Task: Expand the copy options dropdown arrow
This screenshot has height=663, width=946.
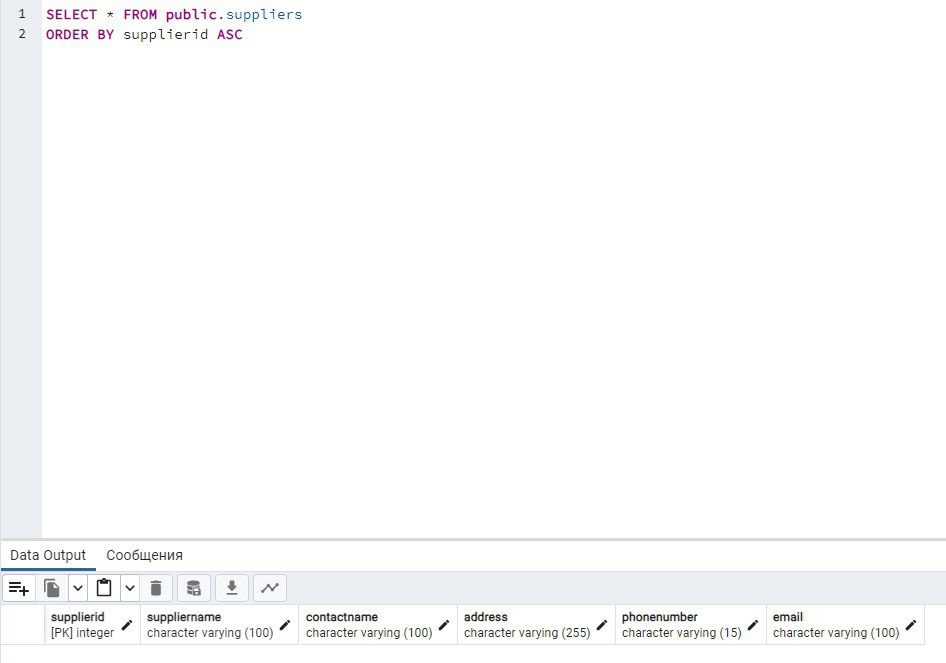Action: 78,588
